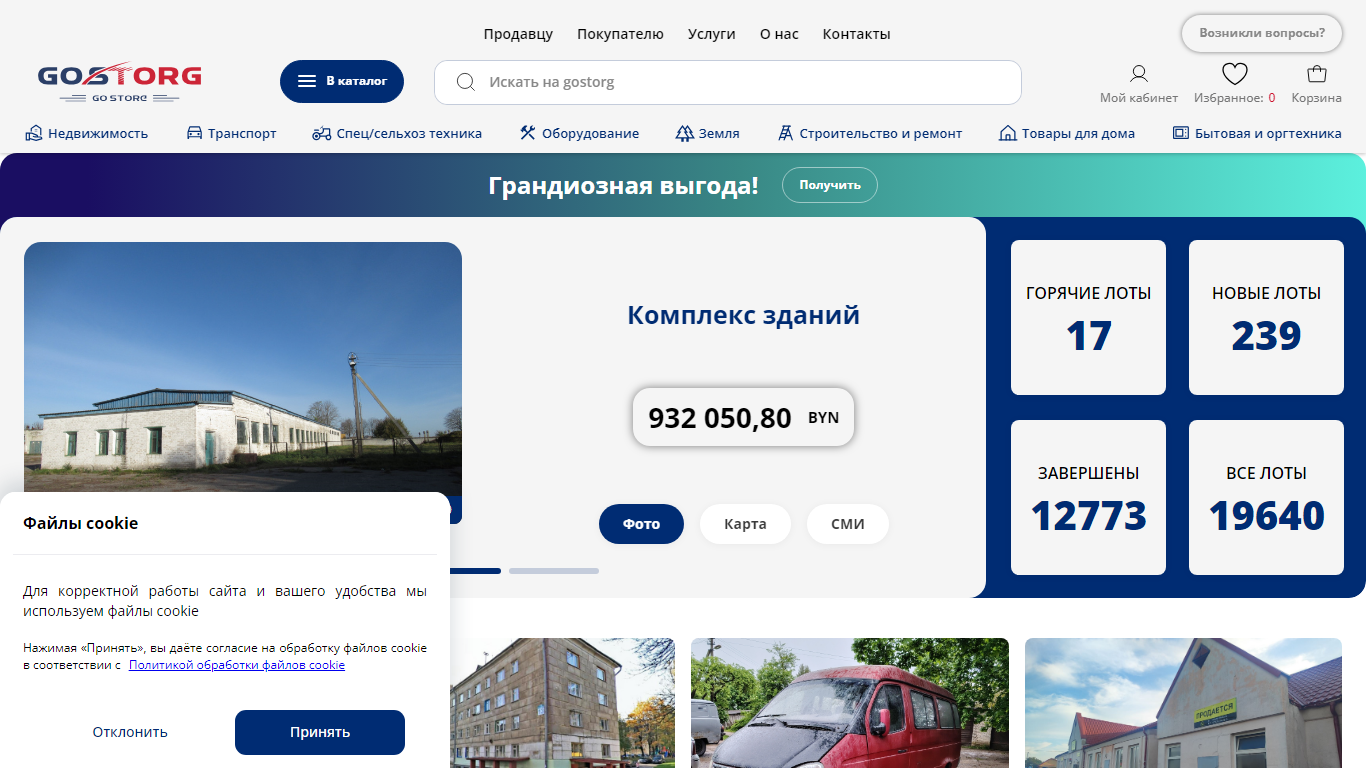The width and height of the screenshot is (1366, 768).
Task: Open the О нас menu
Action: point(779,34)
